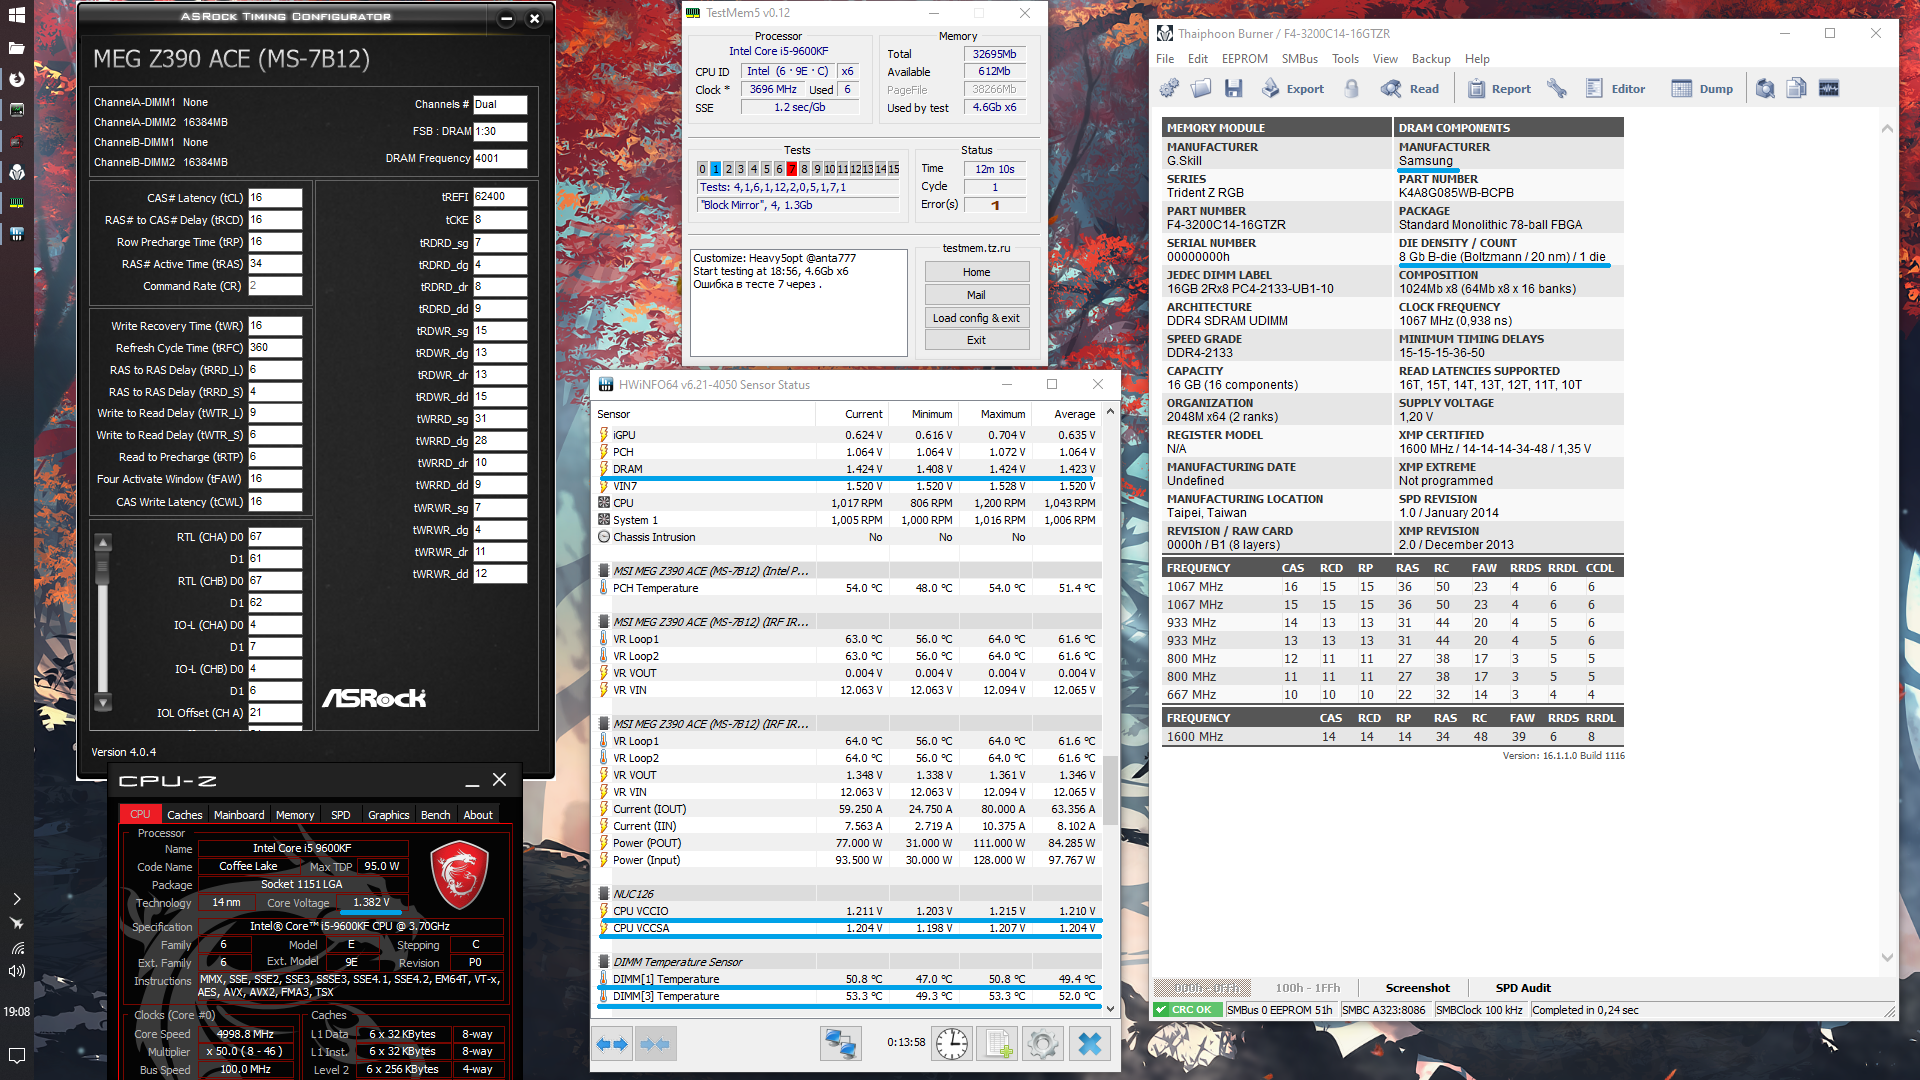The width and height of the screenshot is (1920, 1080).
Task: Switch to the SPD tab in CPU-Z
Action: point(340,815)
